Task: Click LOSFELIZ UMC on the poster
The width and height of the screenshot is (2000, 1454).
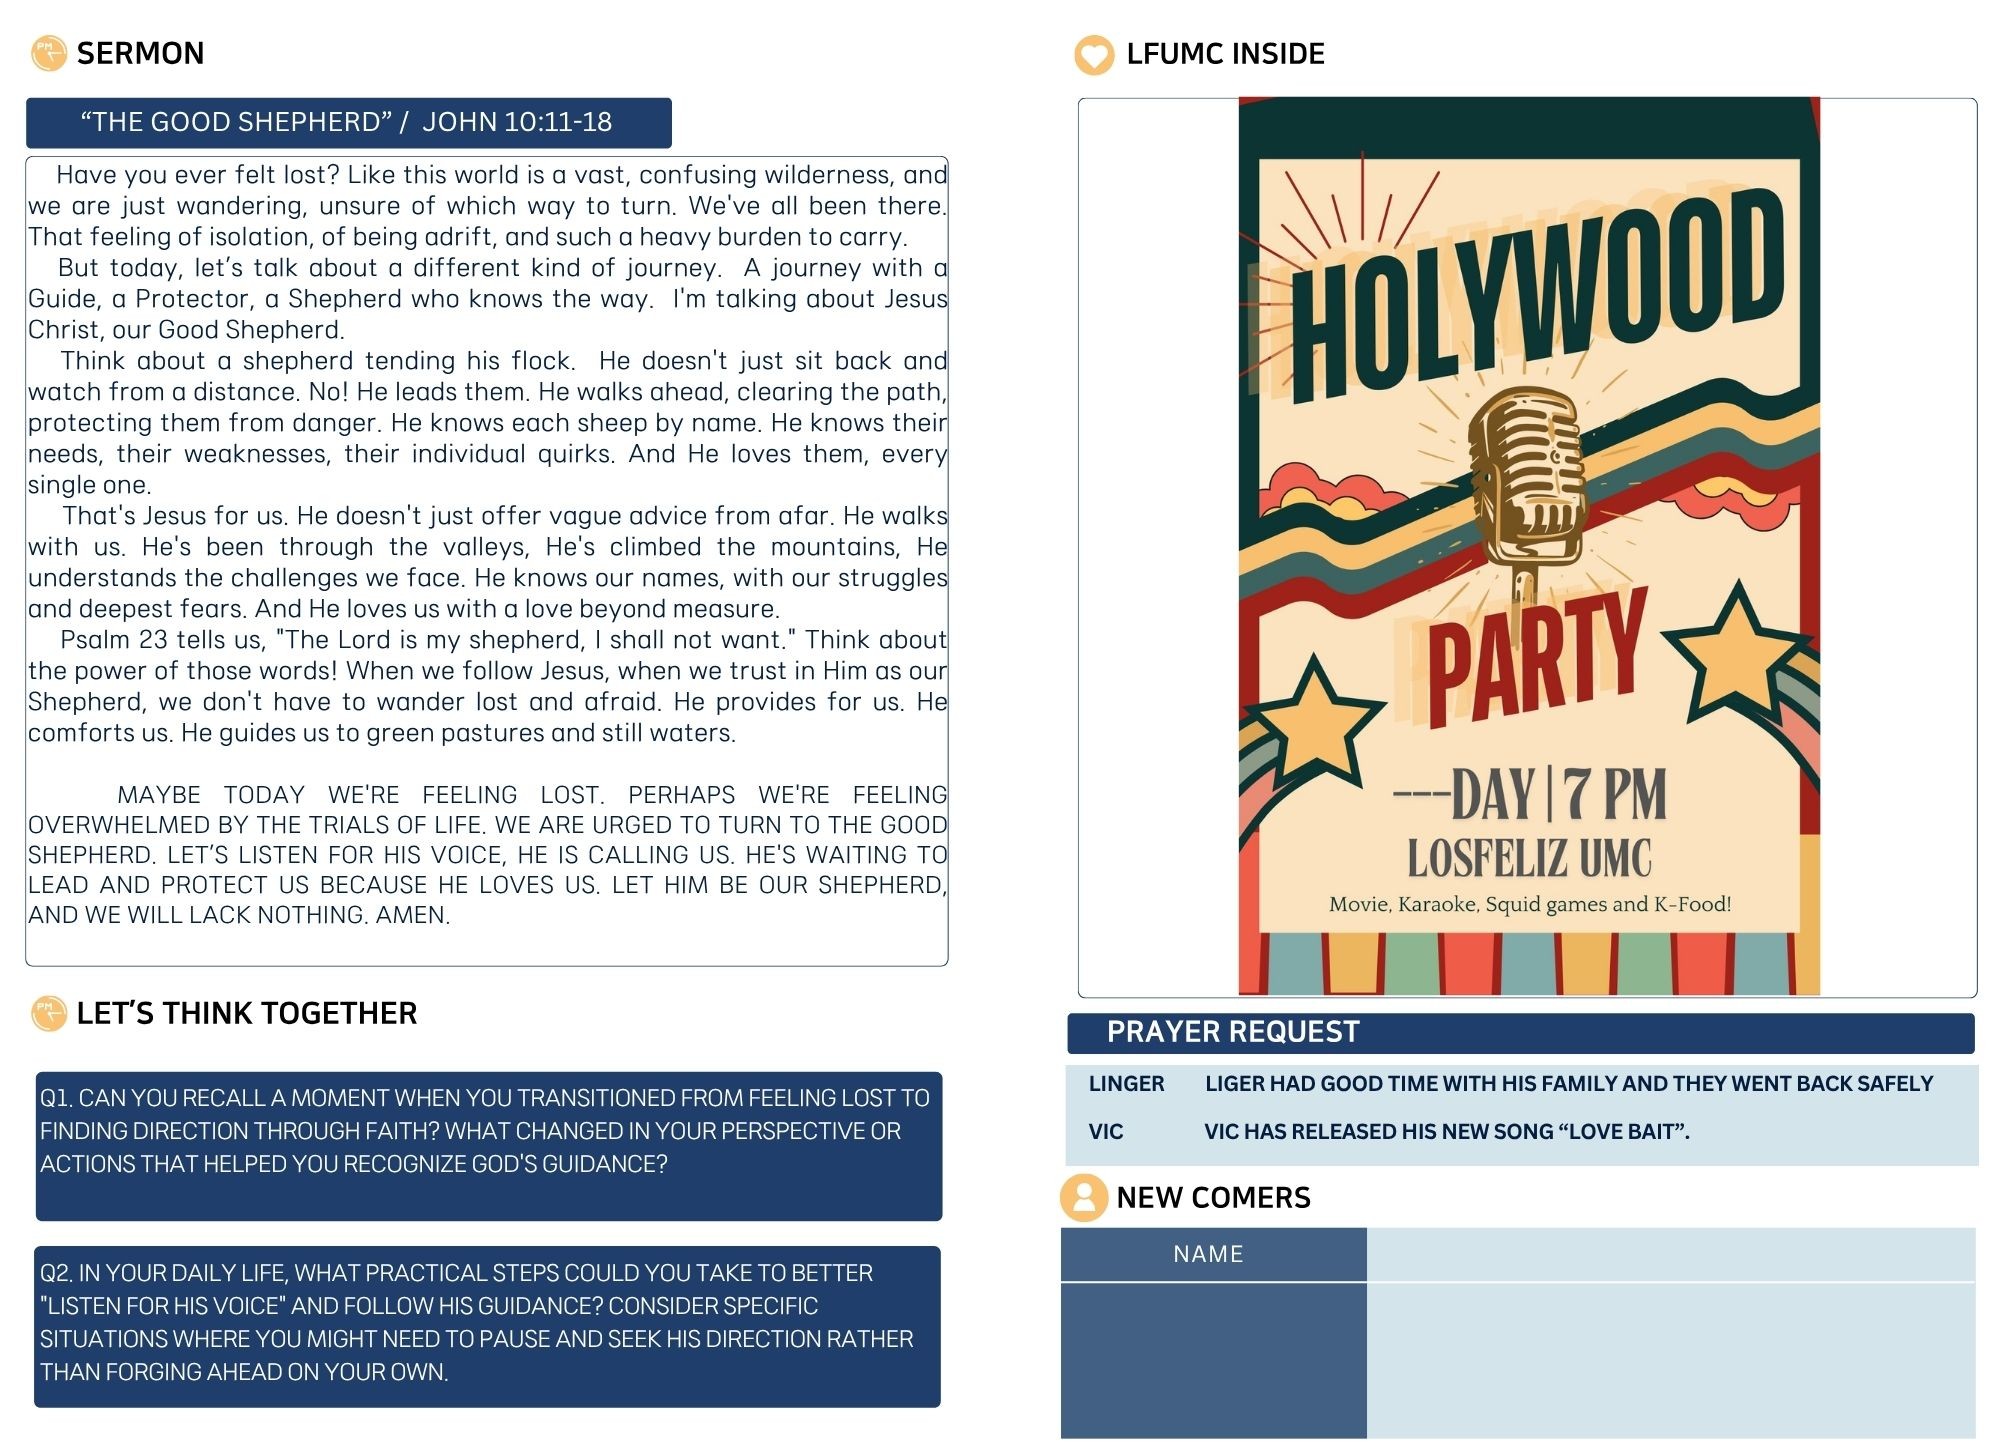Action: [1529, 858]
